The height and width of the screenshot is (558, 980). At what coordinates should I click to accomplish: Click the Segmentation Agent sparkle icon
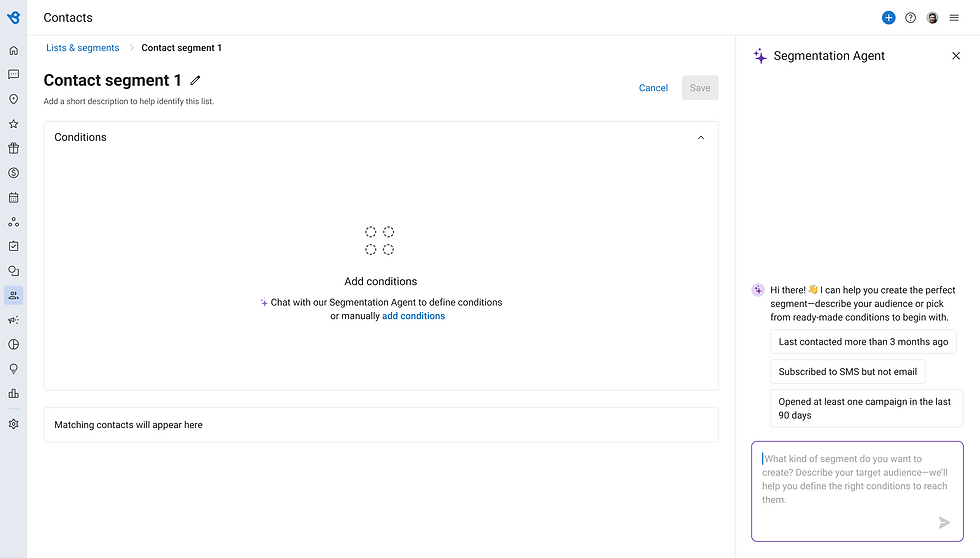pyautogui.click(x=759, y=56)
